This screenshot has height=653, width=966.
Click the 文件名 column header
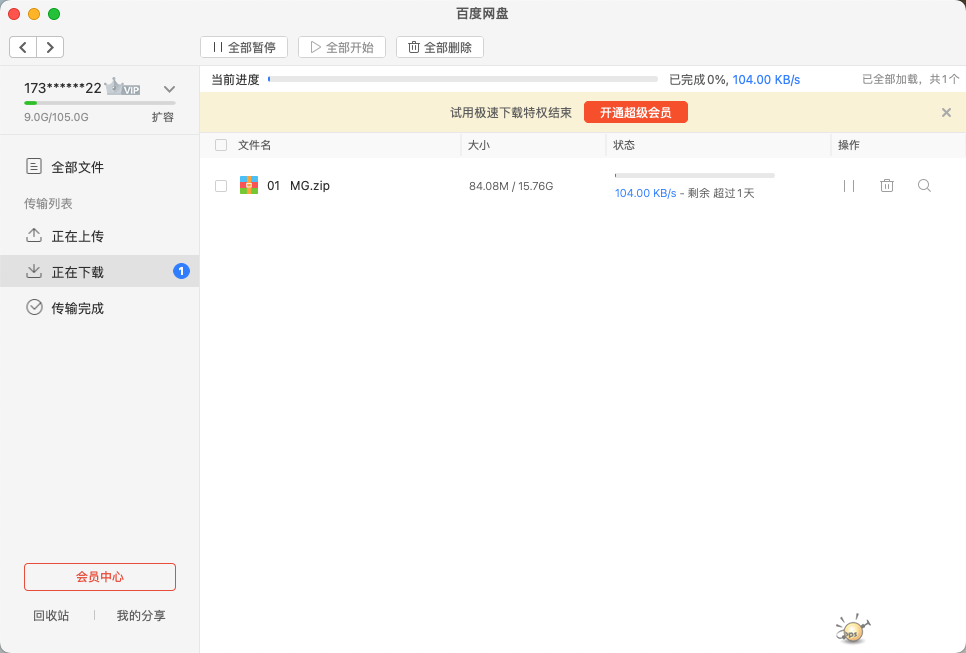(x=254, y=145)
